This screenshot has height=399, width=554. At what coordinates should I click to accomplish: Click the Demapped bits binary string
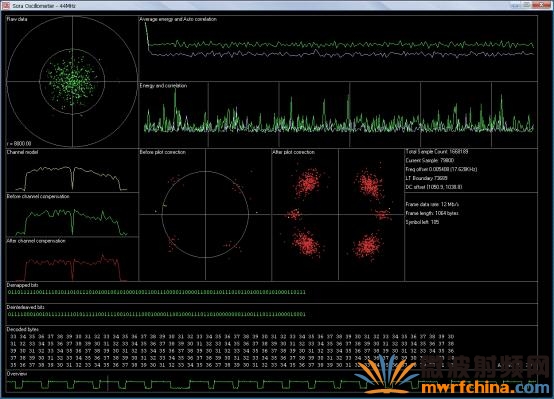(157, 292)
